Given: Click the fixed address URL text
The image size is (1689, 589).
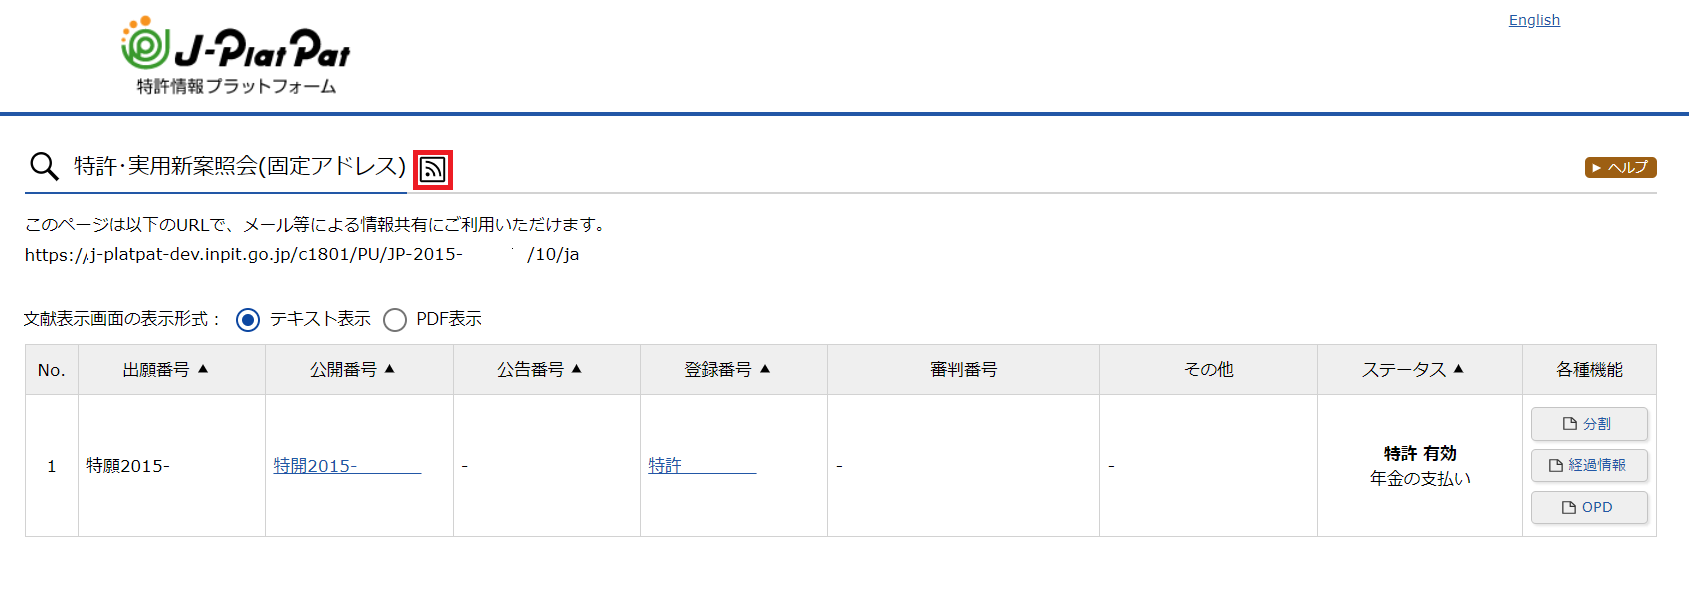Looking at the screenshot, I should (x=301, y=254).
